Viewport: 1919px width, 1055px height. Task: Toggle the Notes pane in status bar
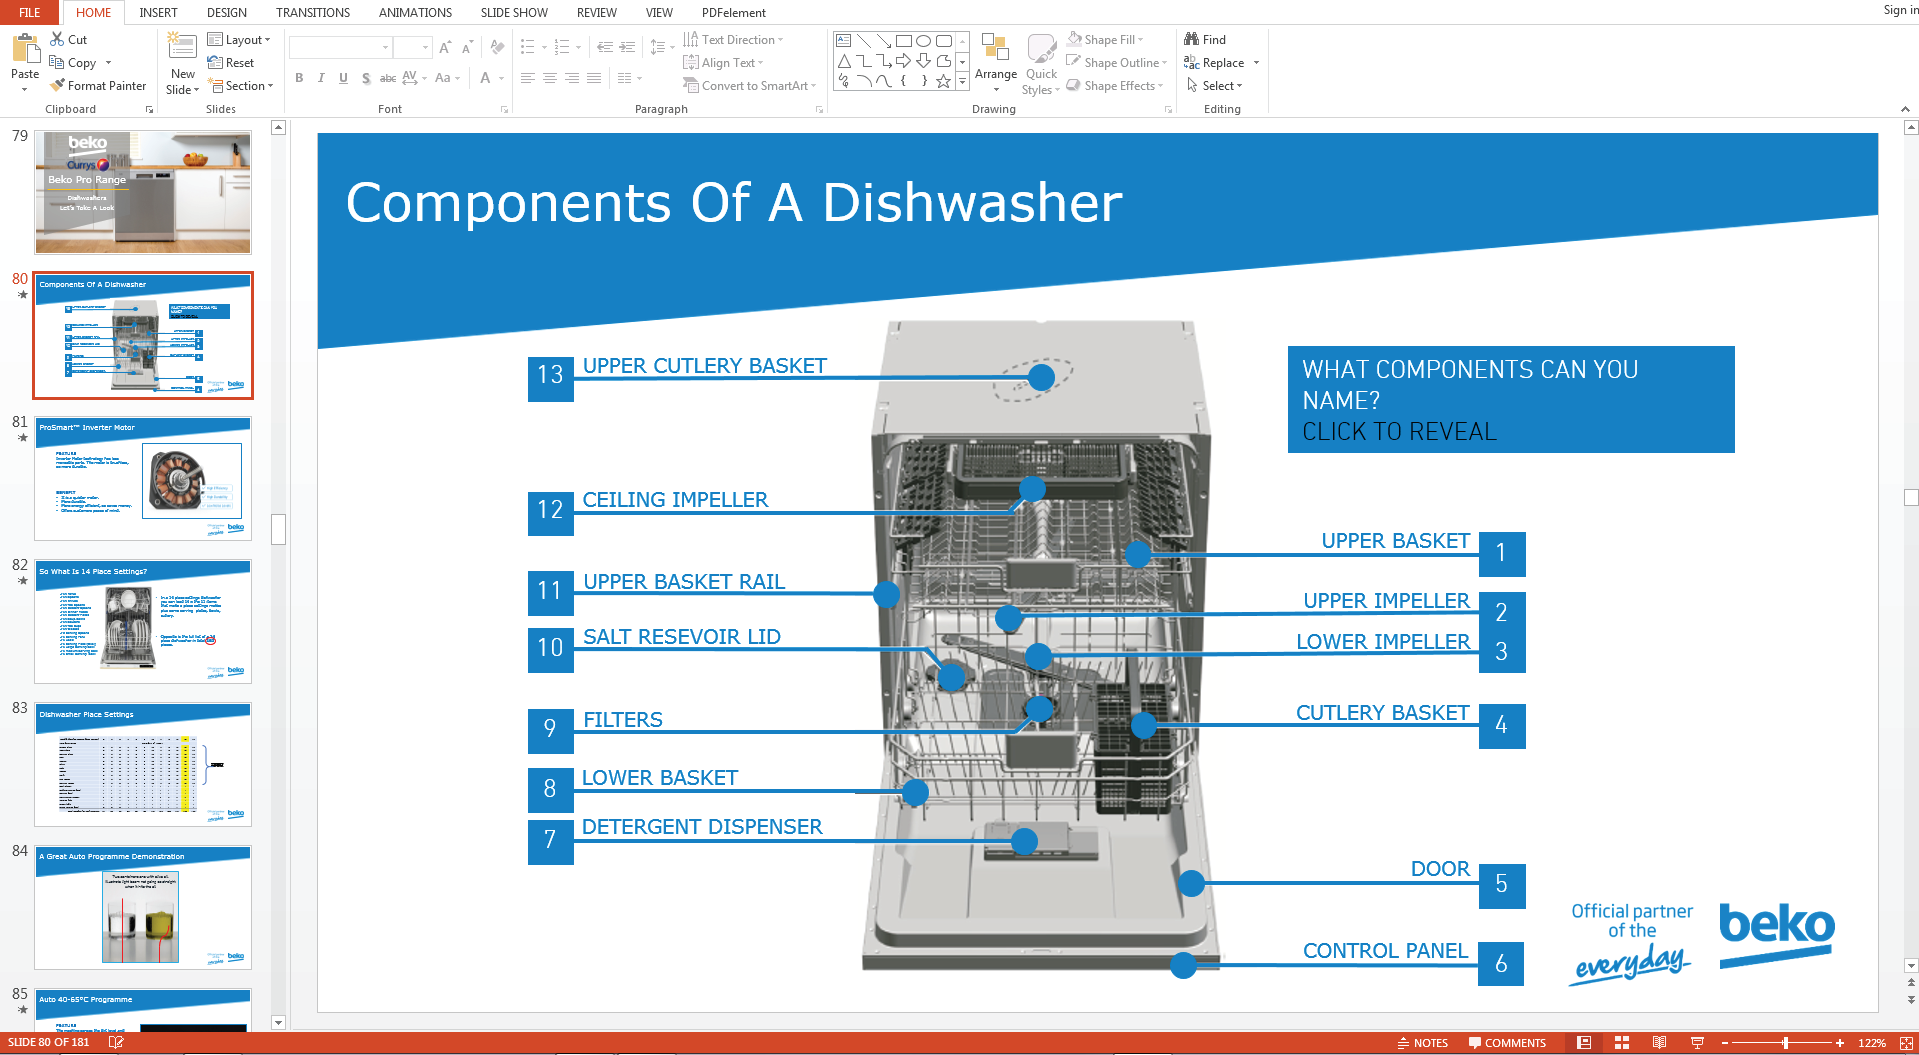tap(1422, 1042)
